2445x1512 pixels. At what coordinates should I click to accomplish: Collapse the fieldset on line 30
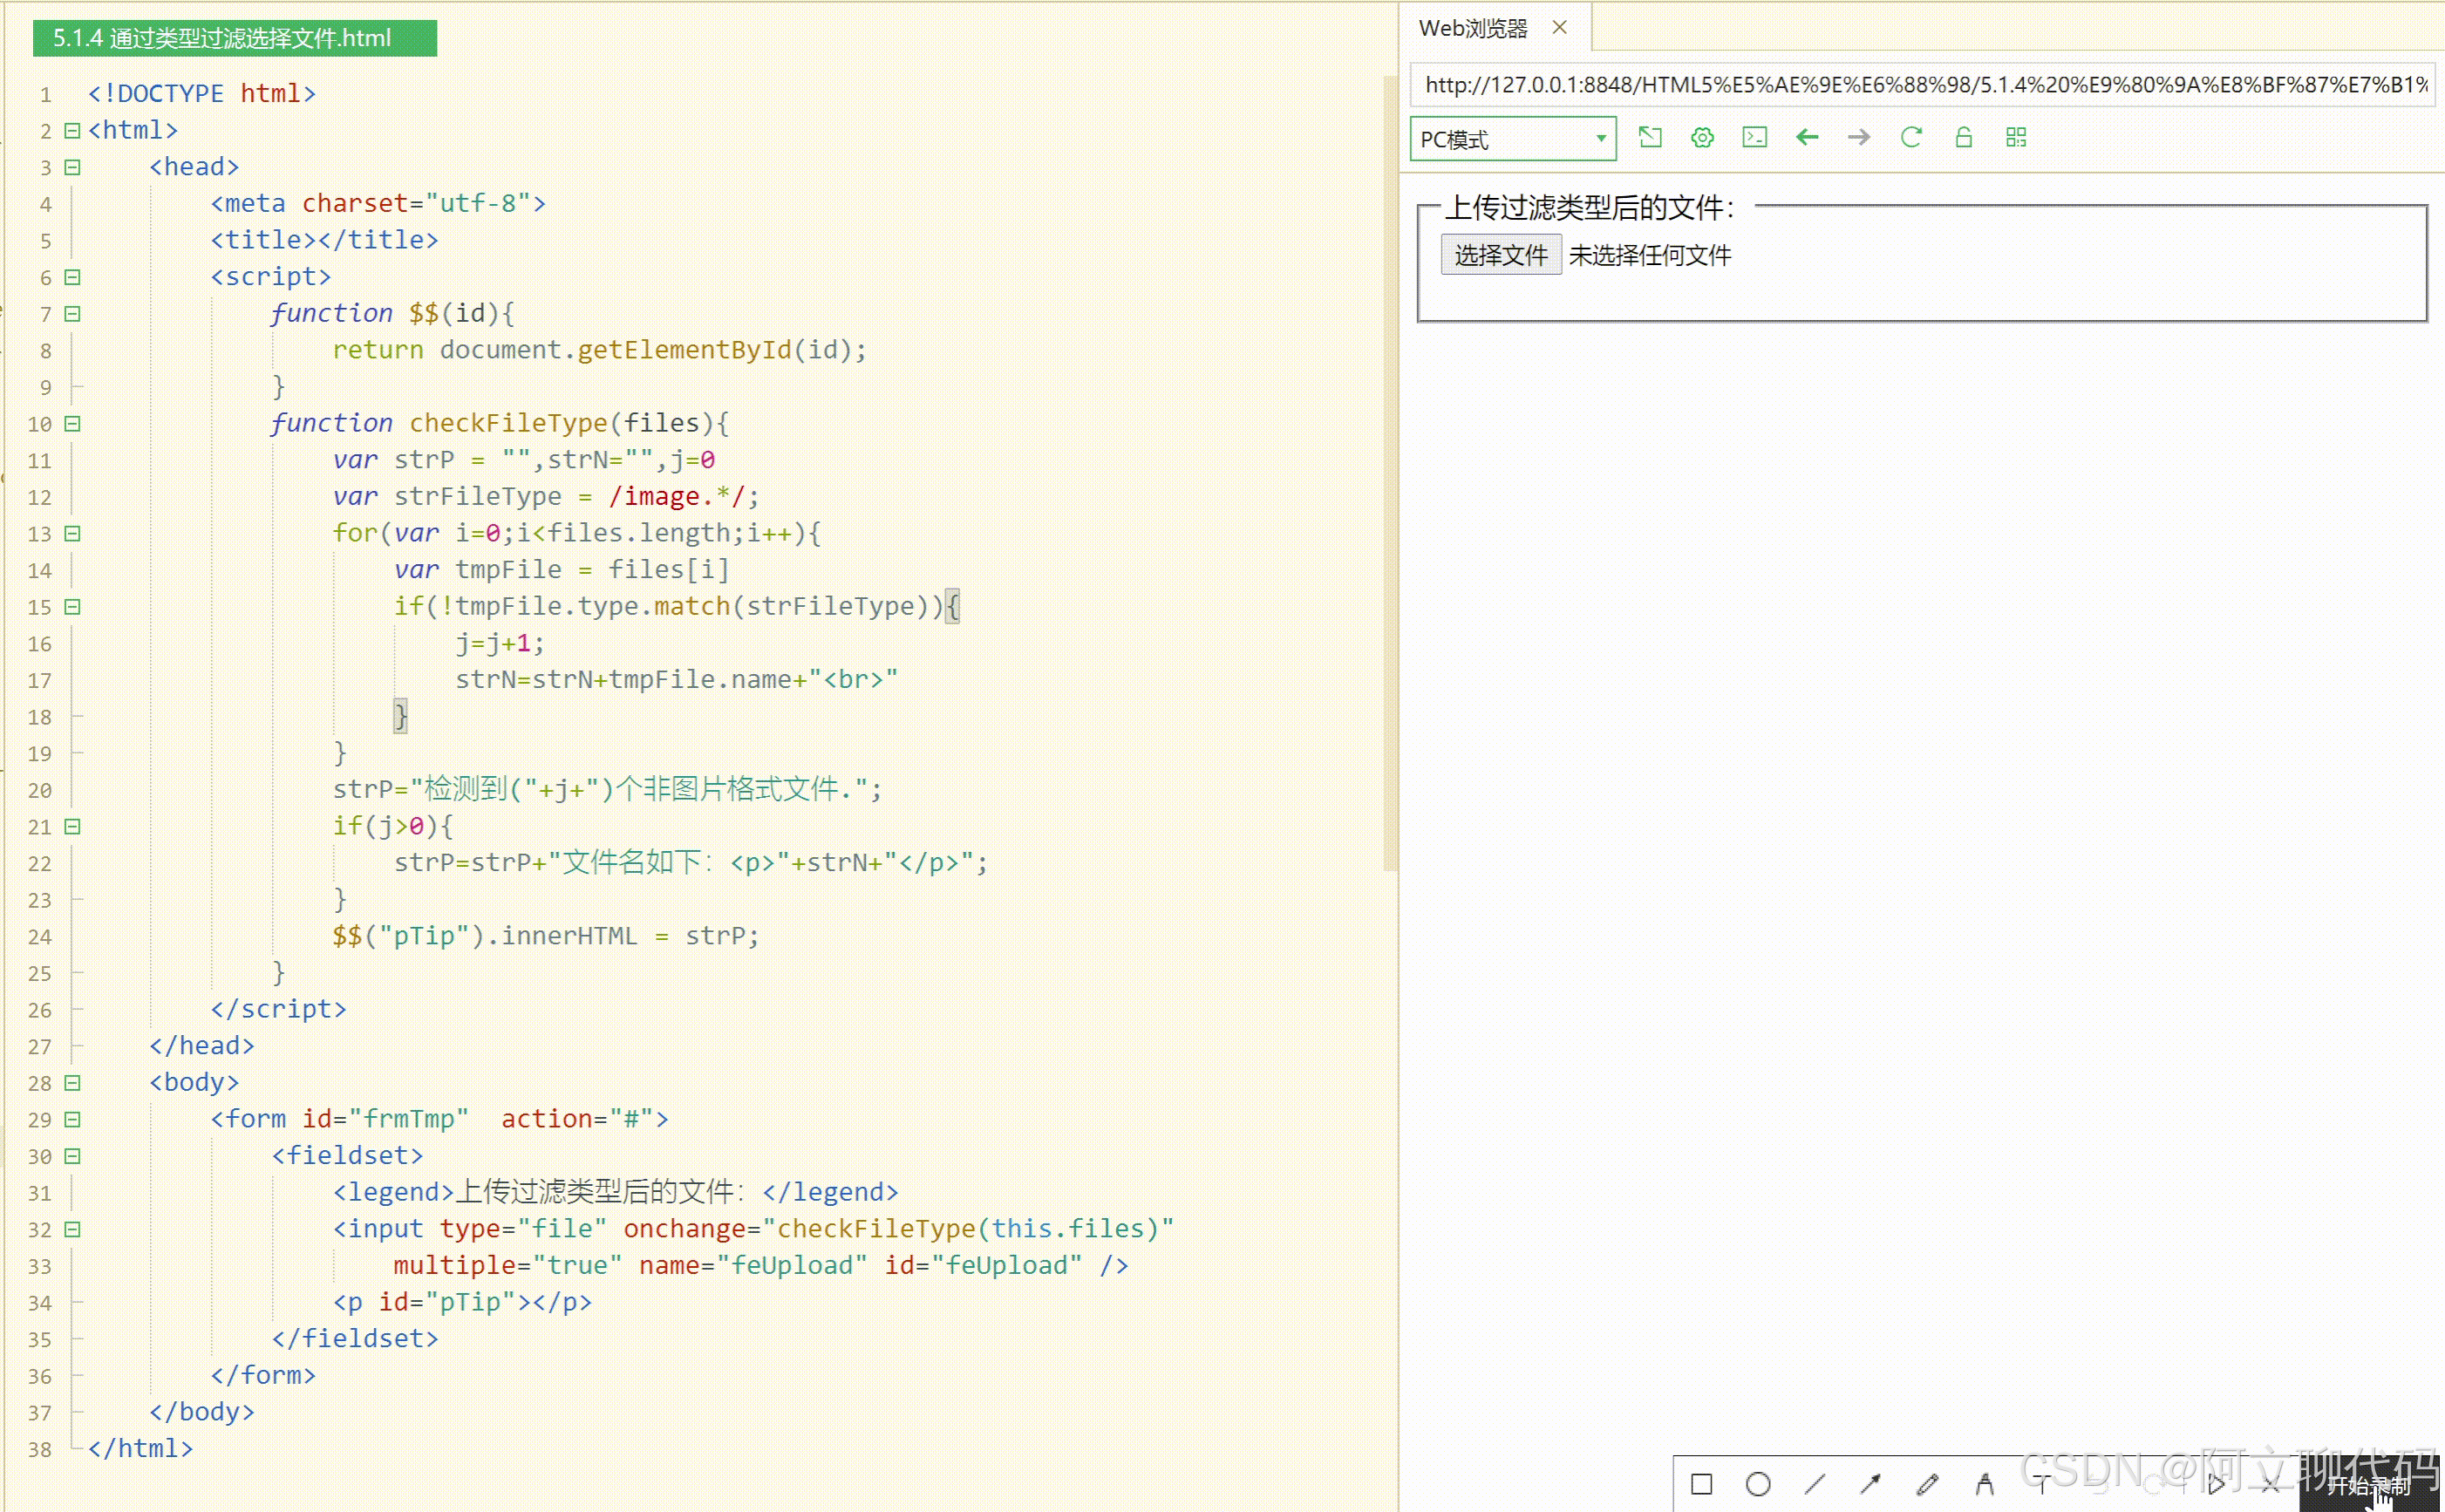(x=72, y=1156)
